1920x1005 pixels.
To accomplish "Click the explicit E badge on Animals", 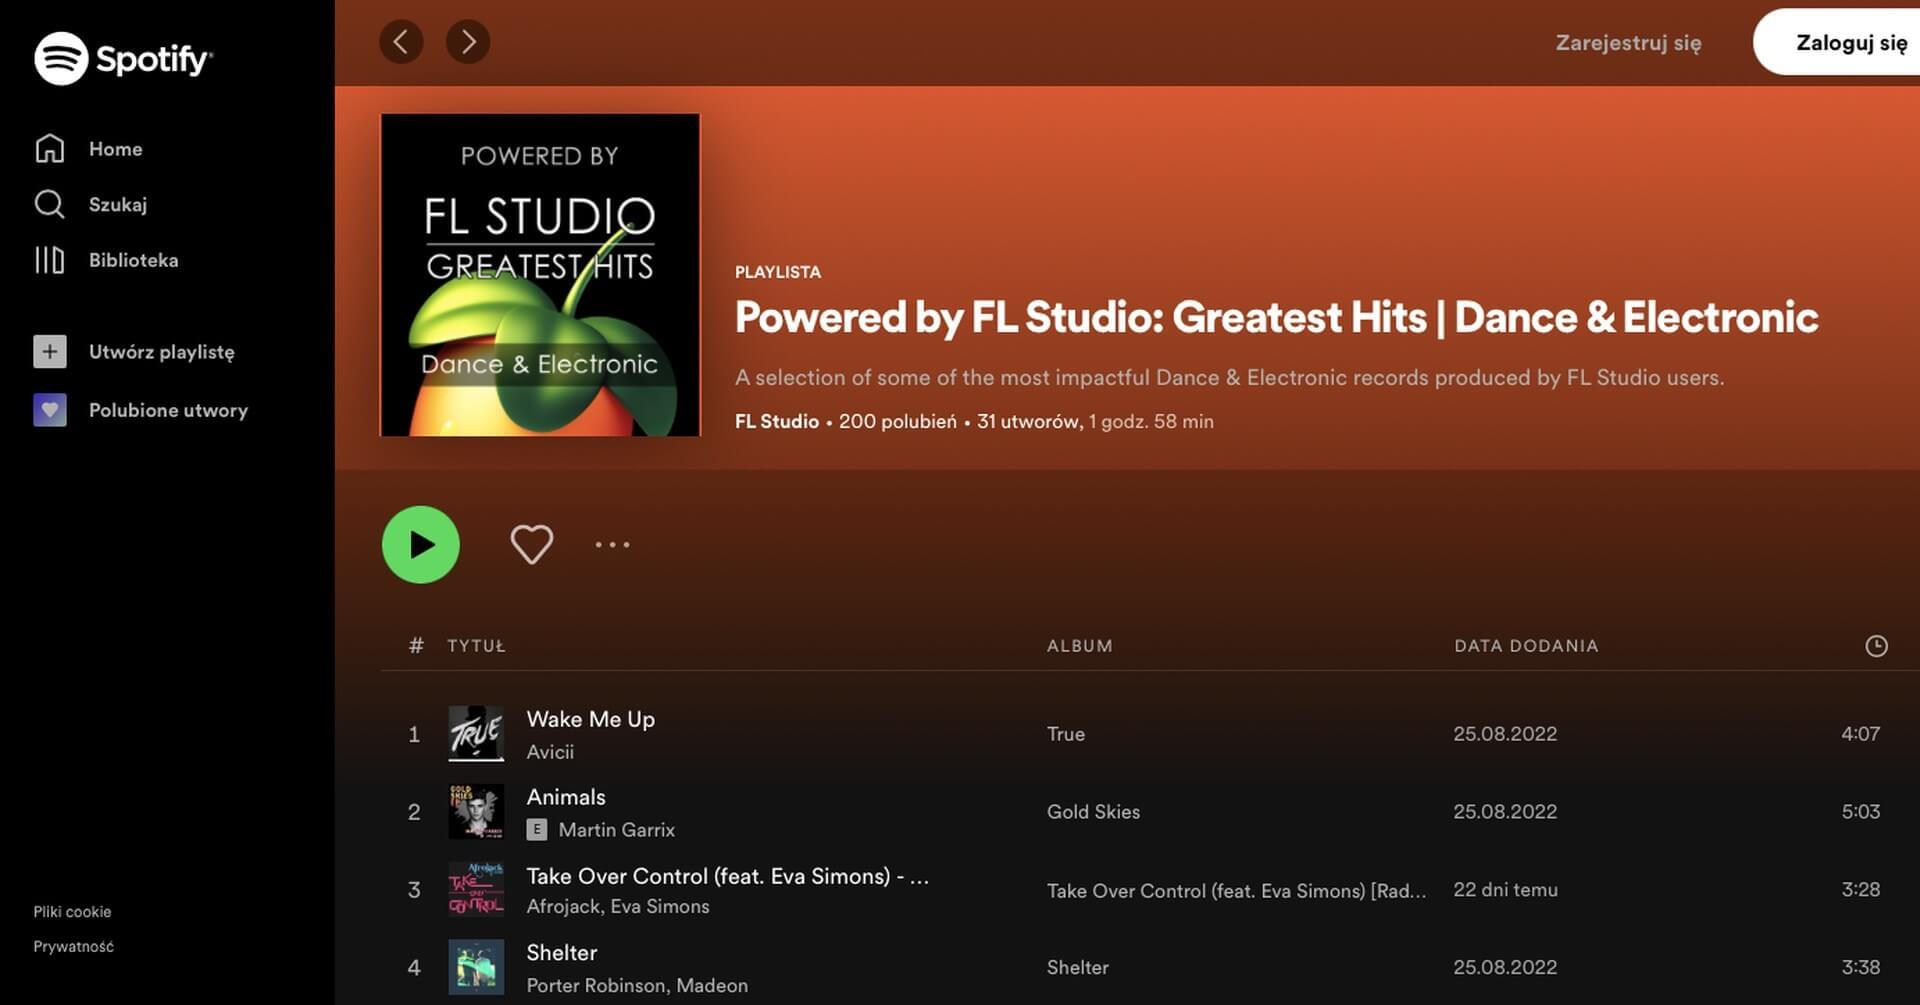I will coord(537,829).
